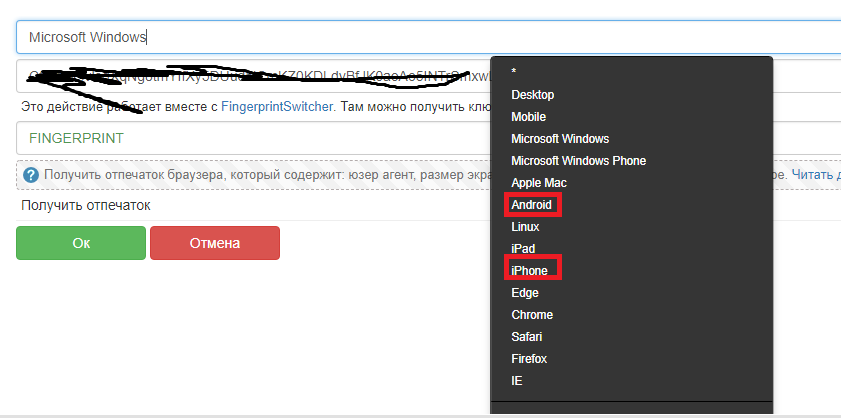Select Mobile in the tag list

click(528, 116)
